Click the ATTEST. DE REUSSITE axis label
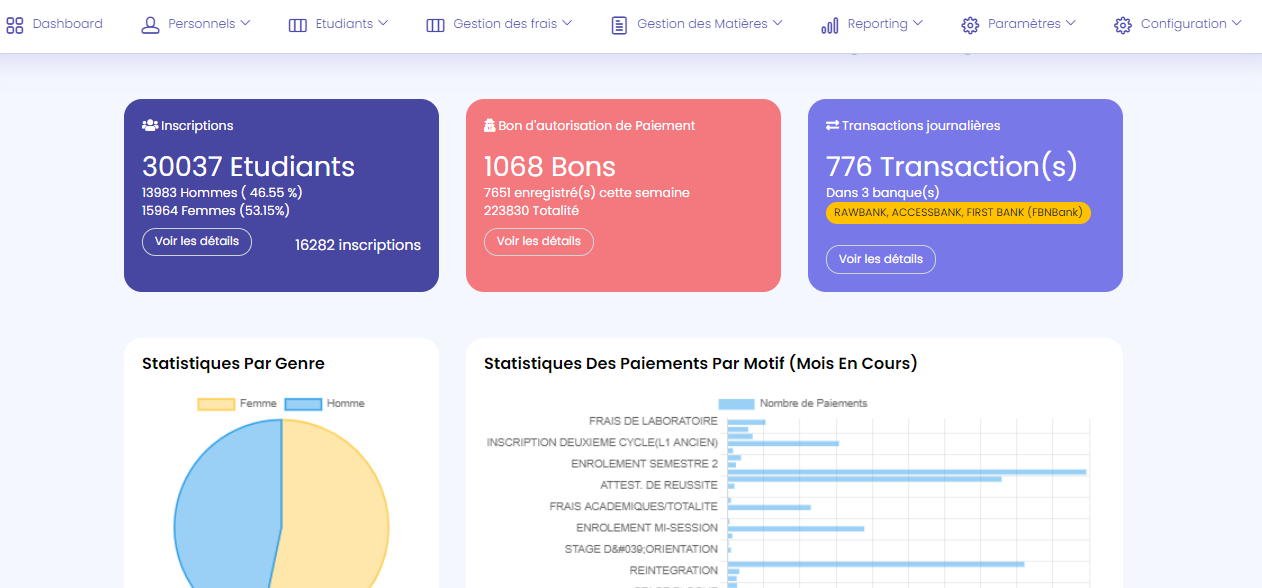 [x=659, y=485]
